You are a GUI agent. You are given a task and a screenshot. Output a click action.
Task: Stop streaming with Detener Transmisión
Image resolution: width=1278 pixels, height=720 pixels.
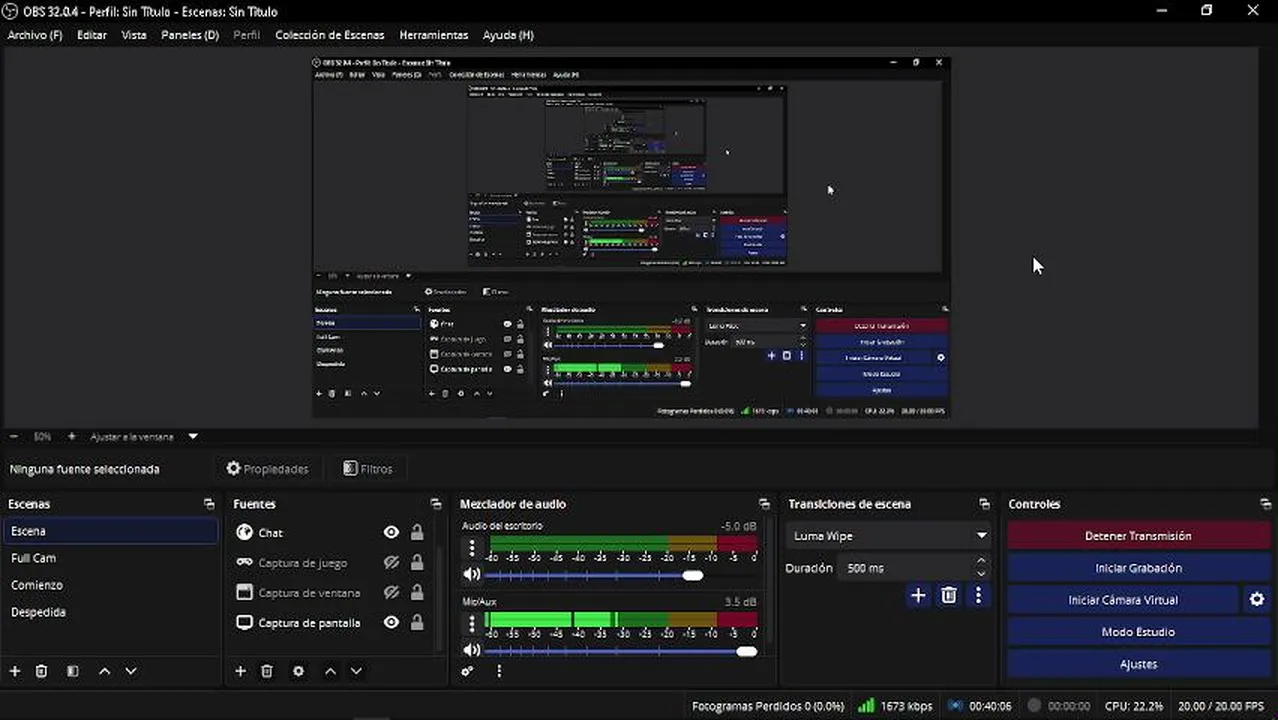tap(1138, 536)
